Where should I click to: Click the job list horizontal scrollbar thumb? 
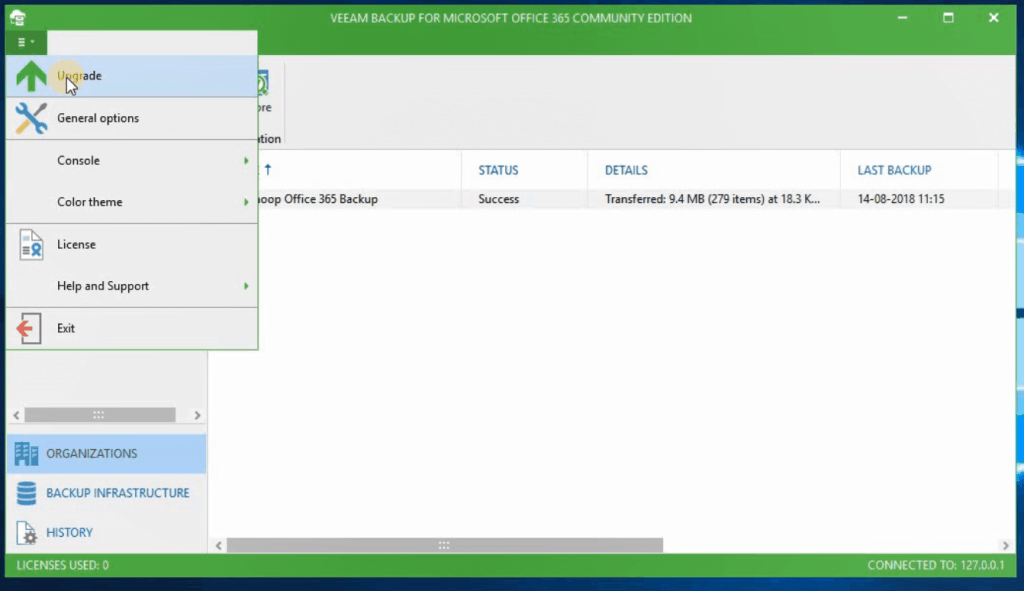click(x=445, y=545)
